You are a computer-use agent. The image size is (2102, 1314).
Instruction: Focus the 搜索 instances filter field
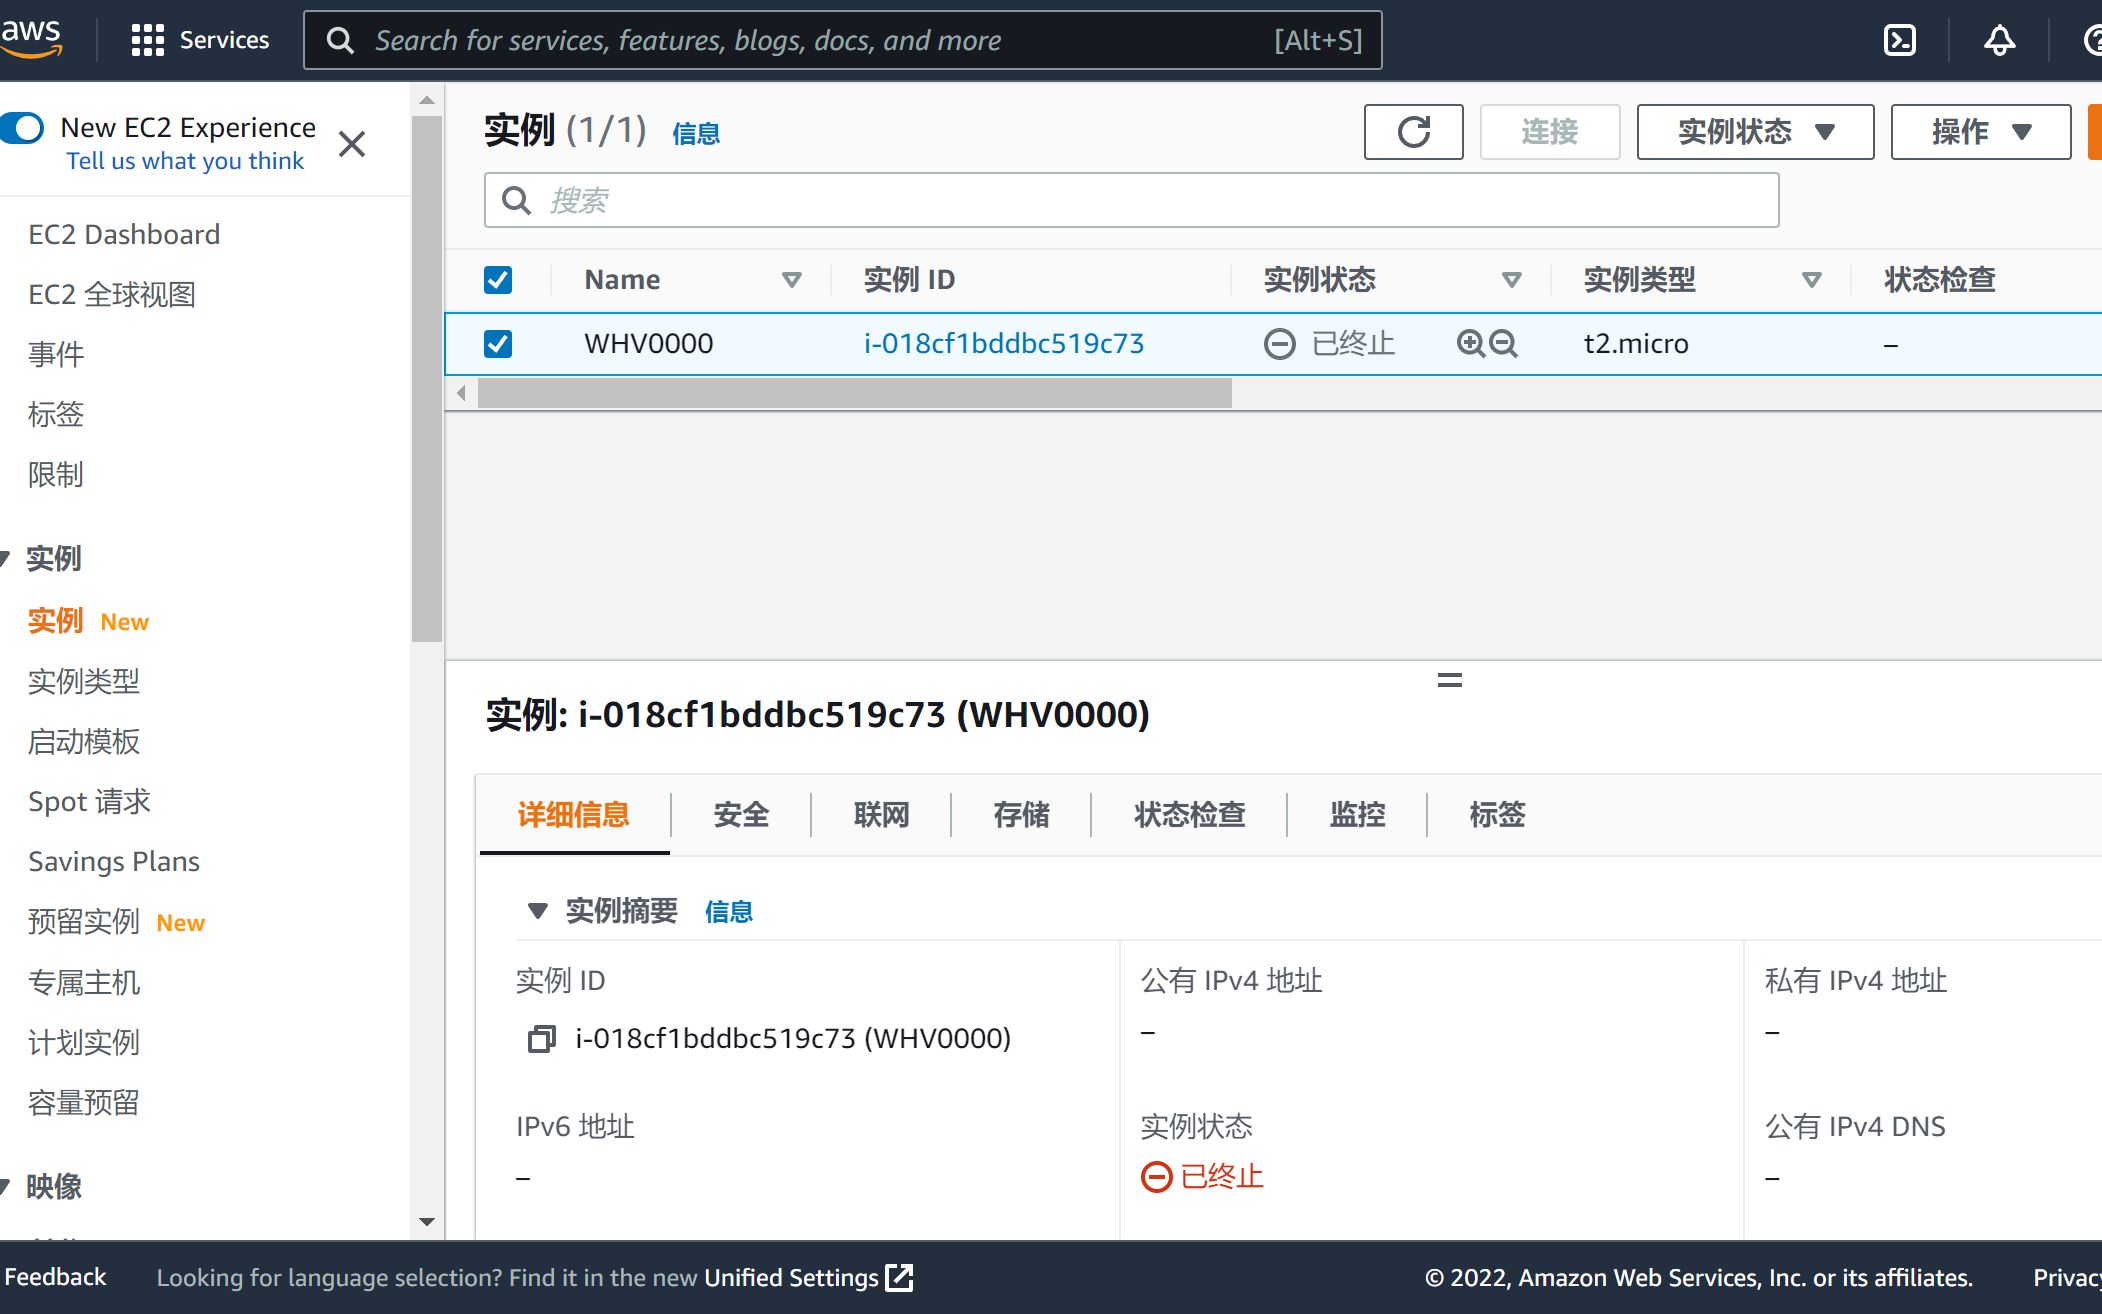click(1132, 200)
